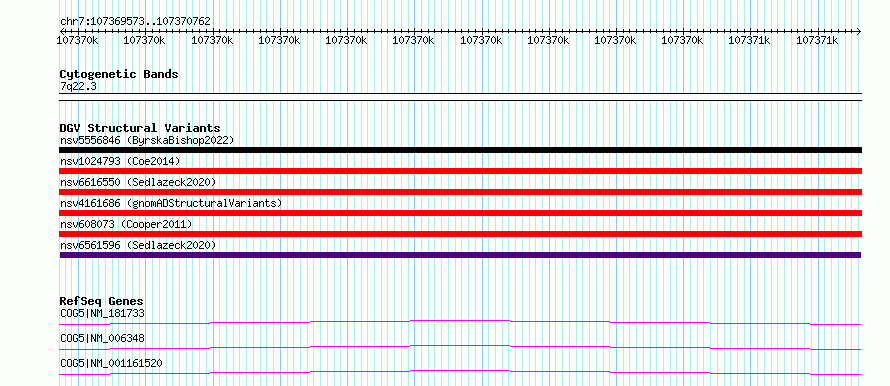Open the COG5|NM_001161520 transcript label
Screen dimensions: 890x386
click(x=111, y=363)
